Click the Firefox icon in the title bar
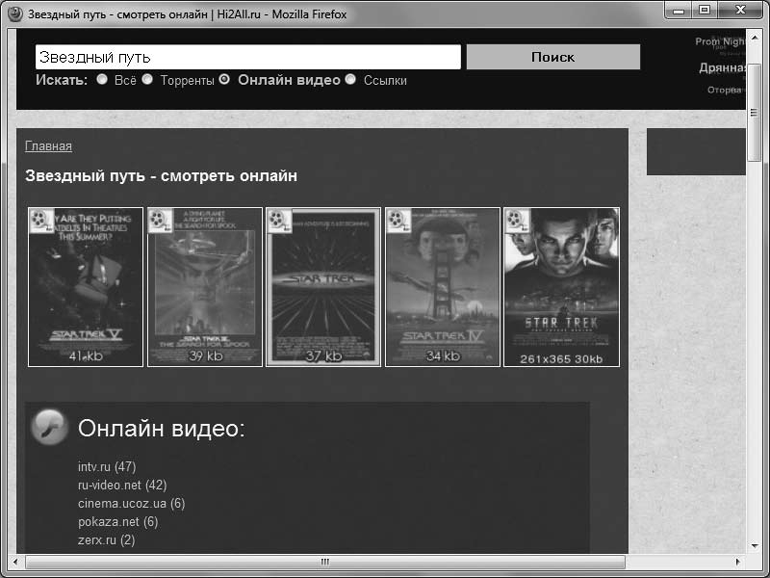Screen dimensions: 770x578 click(15, 13)
